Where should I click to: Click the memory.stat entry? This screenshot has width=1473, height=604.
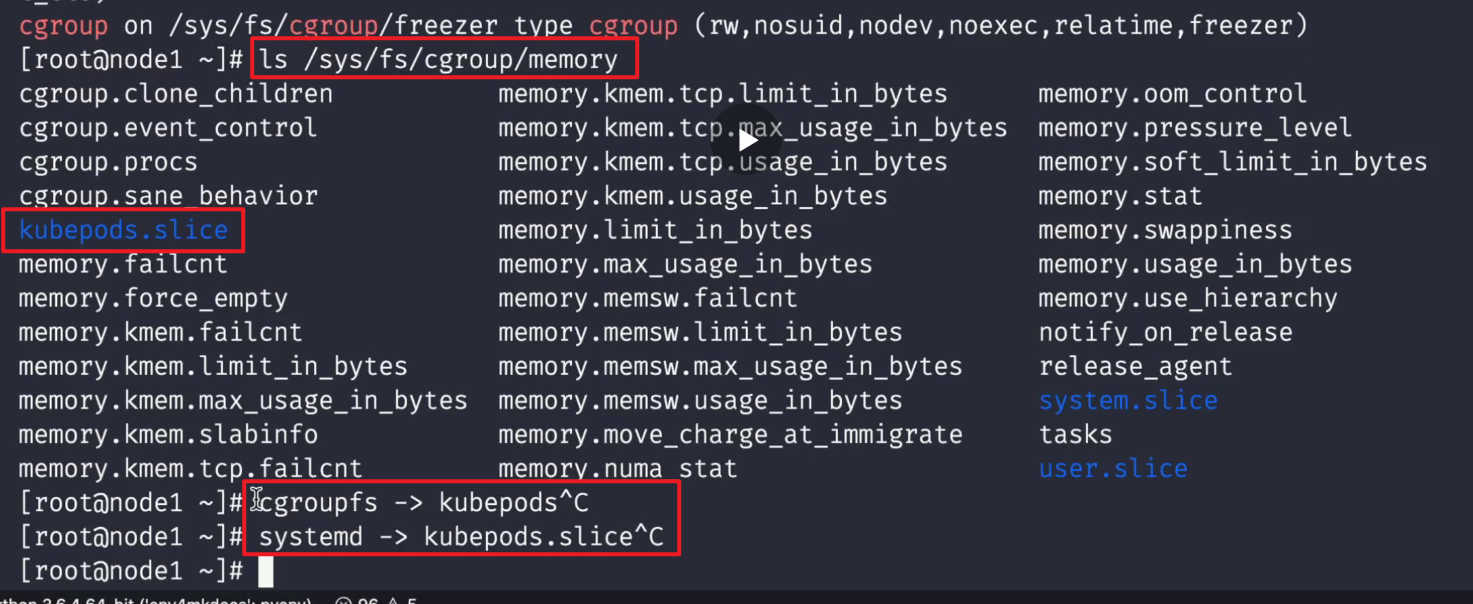click(x=1120, y=196)
